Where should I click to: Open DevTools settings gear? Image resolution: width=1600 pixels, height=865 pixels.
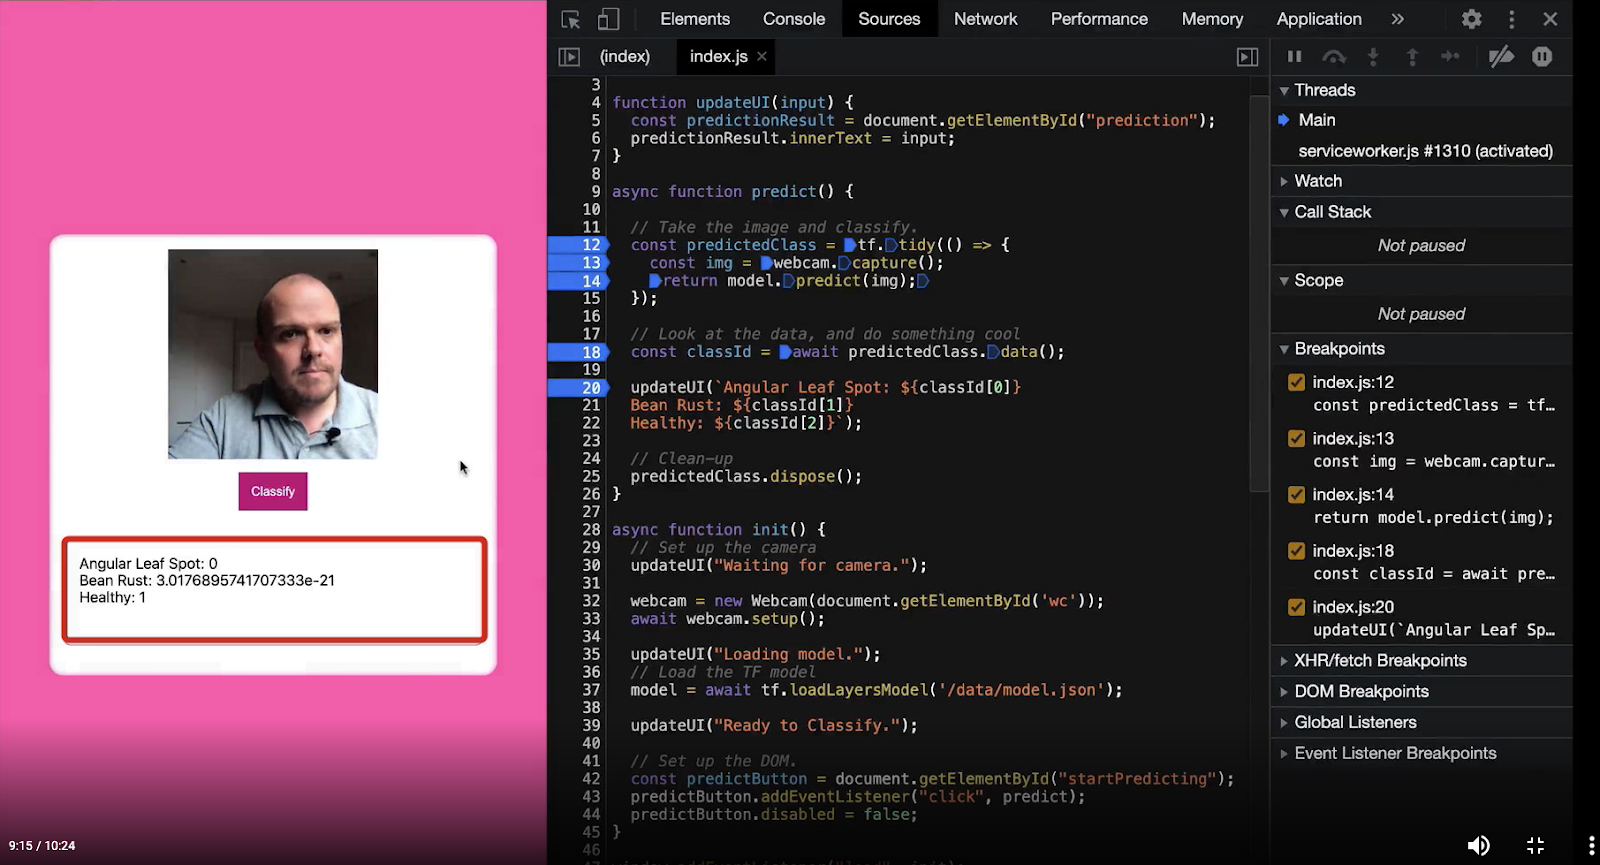pyautogui.click(x=1471, y=19)
